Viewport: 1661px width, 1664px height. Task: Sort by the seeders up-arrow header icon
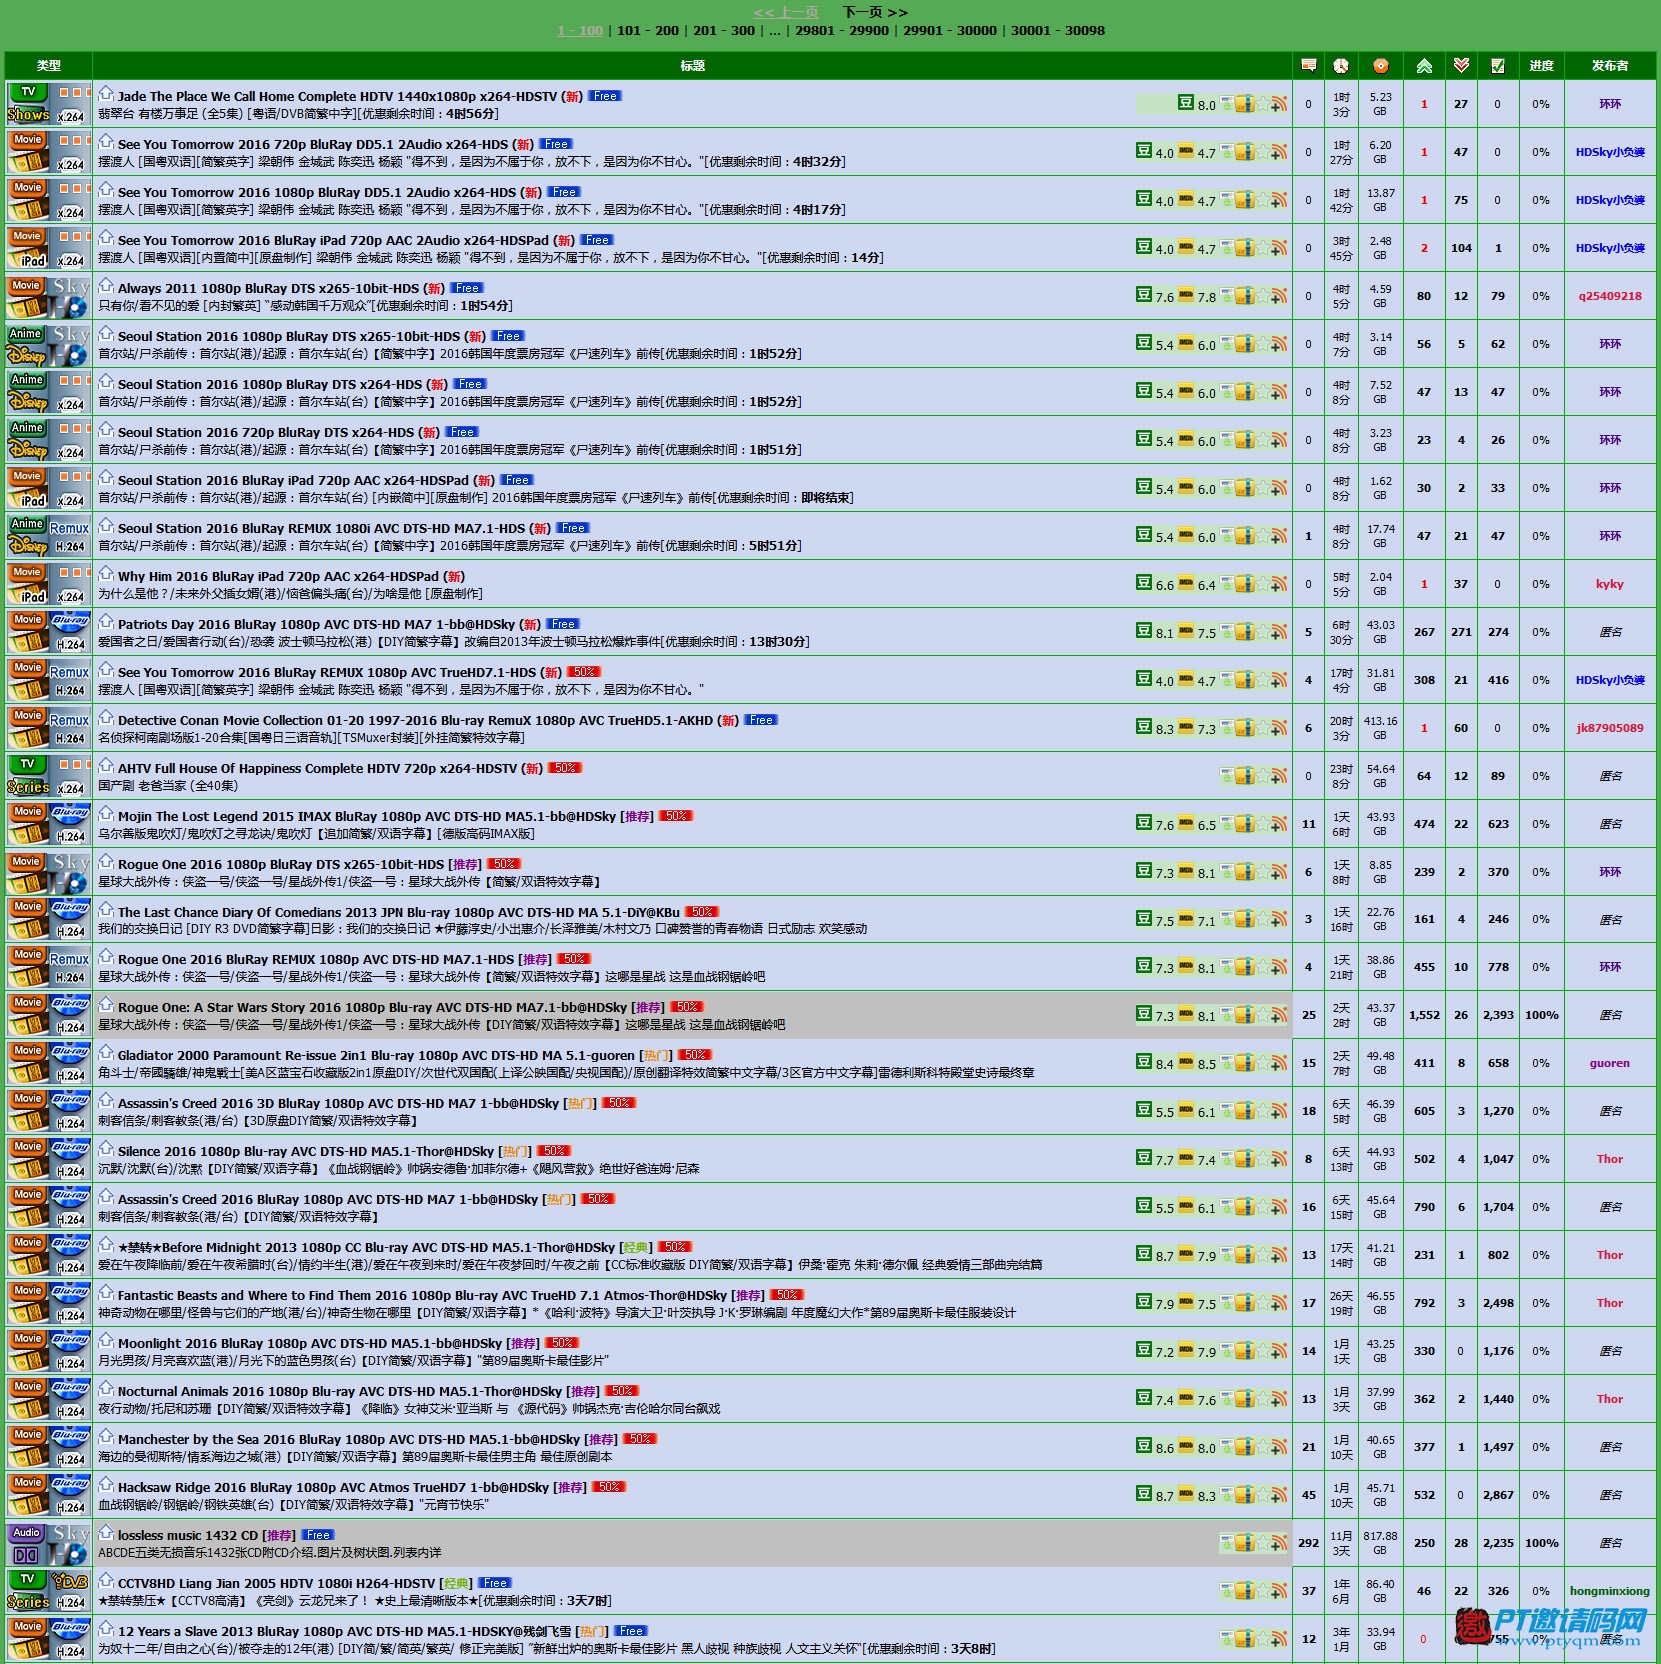(x=1424, y=65)
